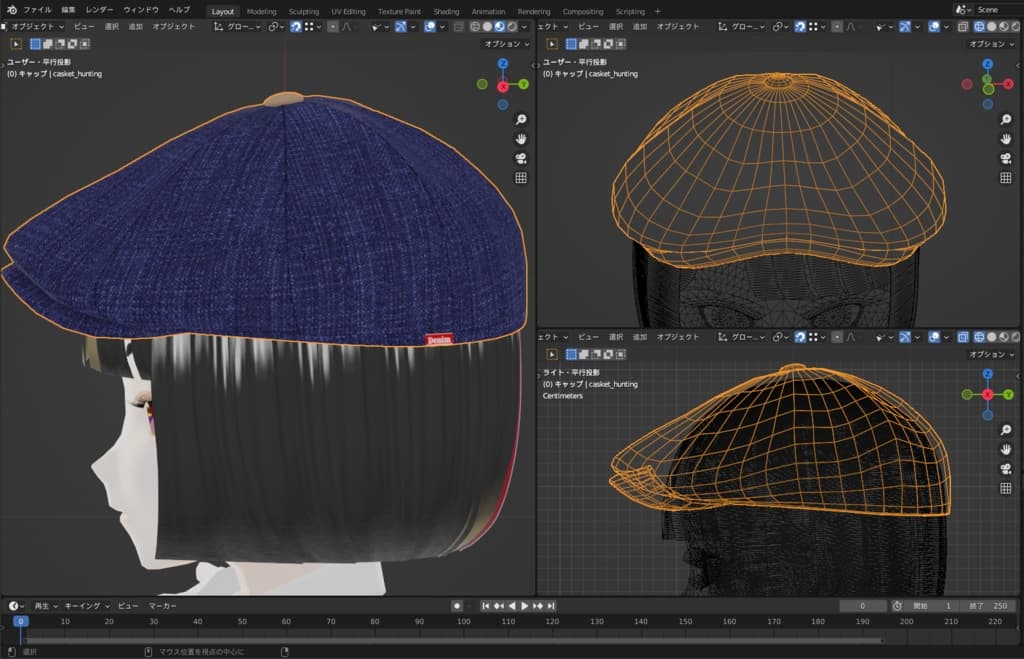Toggle the perspective/orthographic grid icon in the main viewport
Image resolution: width=1024 pixels, height=659 pixels.
[521, 178]
